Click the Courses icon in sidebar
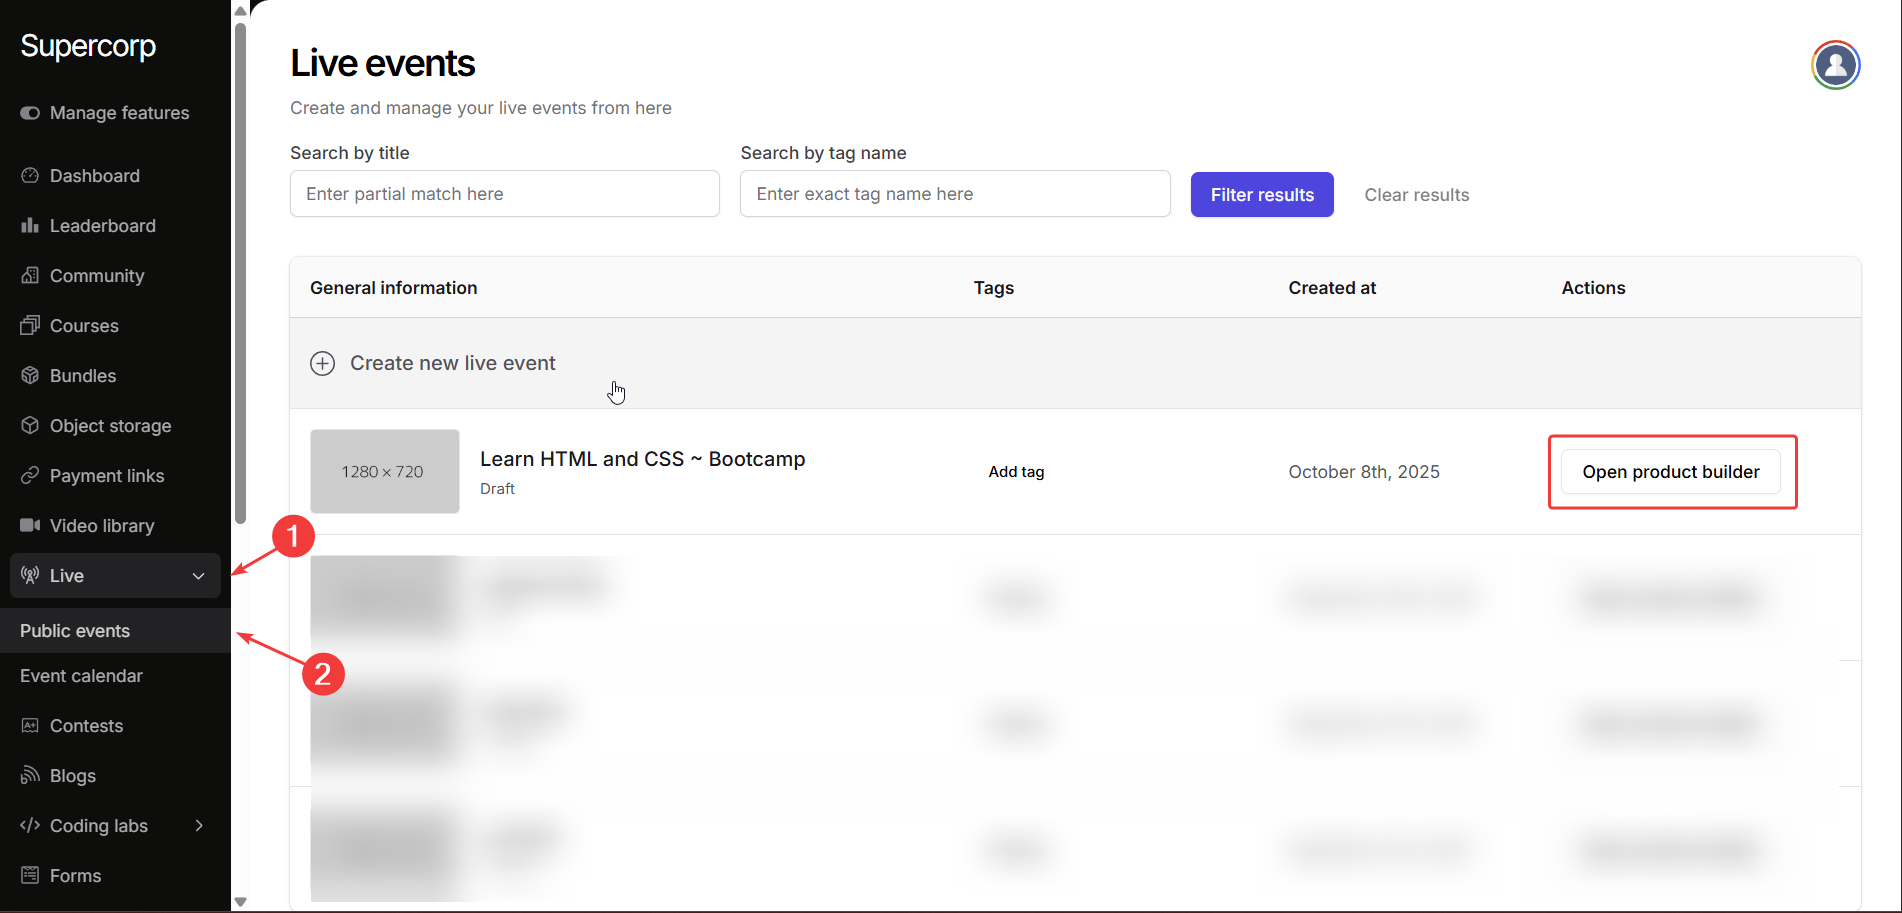1902x913 pixels. coord(30,326)
